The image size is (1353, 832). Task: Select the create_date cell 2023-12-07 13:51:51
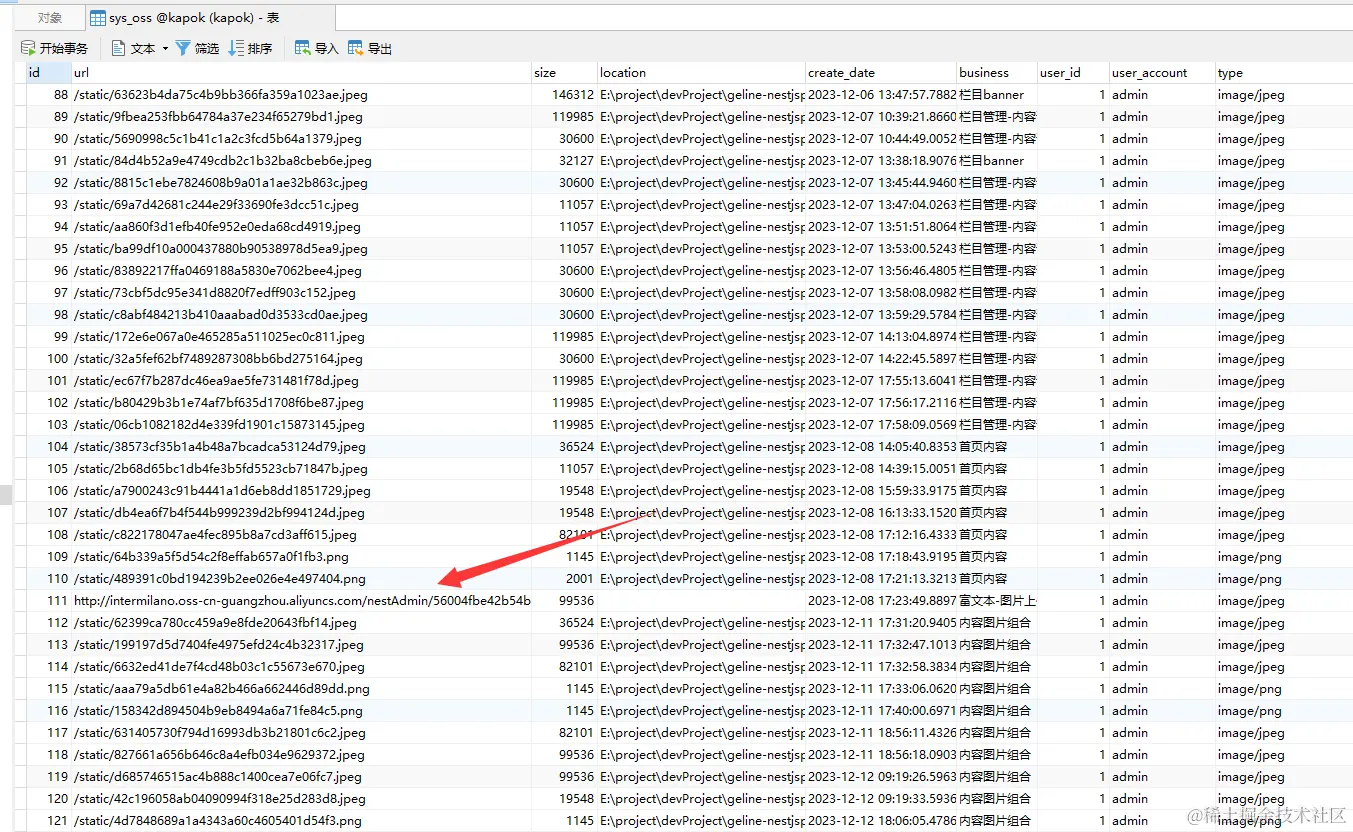tap(881, 227)
